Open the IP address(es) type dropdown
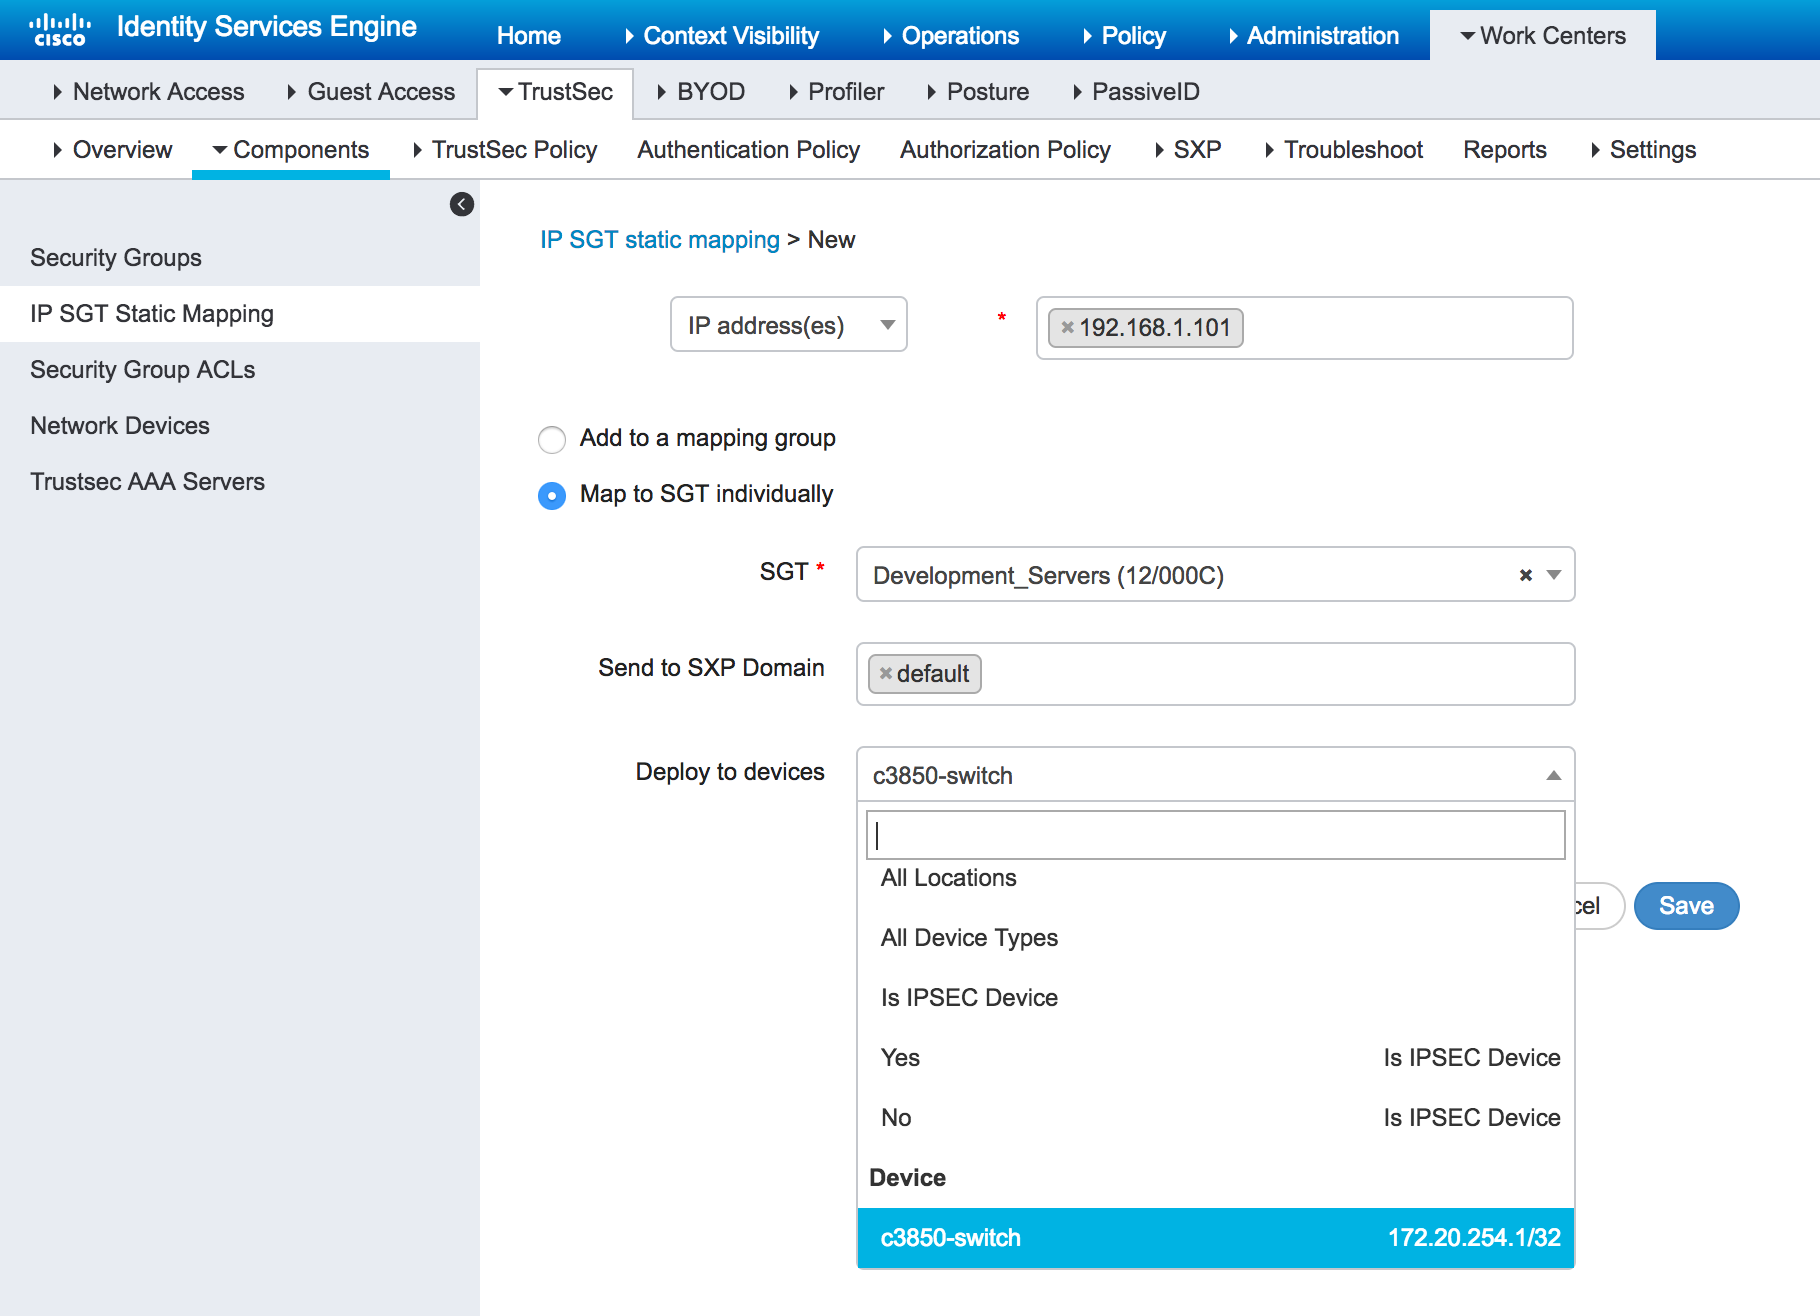The image size is (1820, 1316). tap(788, 325)
